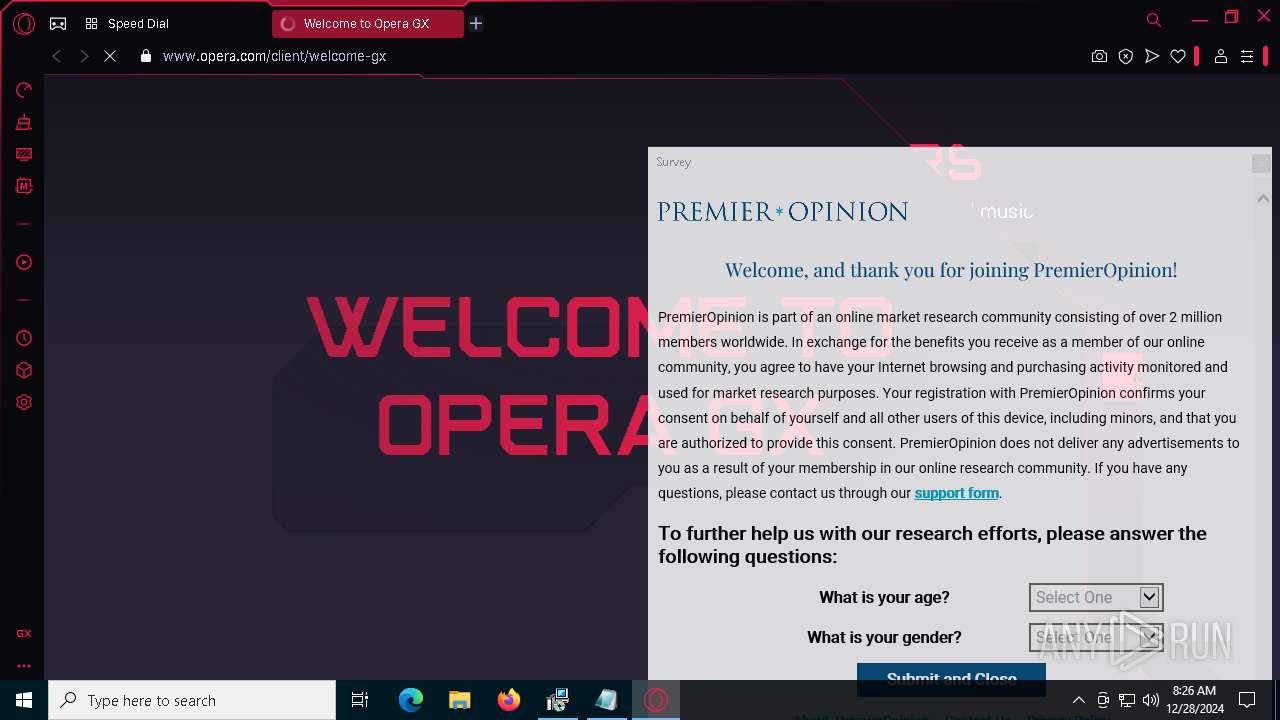Viewport: 1280px width, 720px height.
Task: Open the ad blocker shield icon
Action: coord(1126,57)
